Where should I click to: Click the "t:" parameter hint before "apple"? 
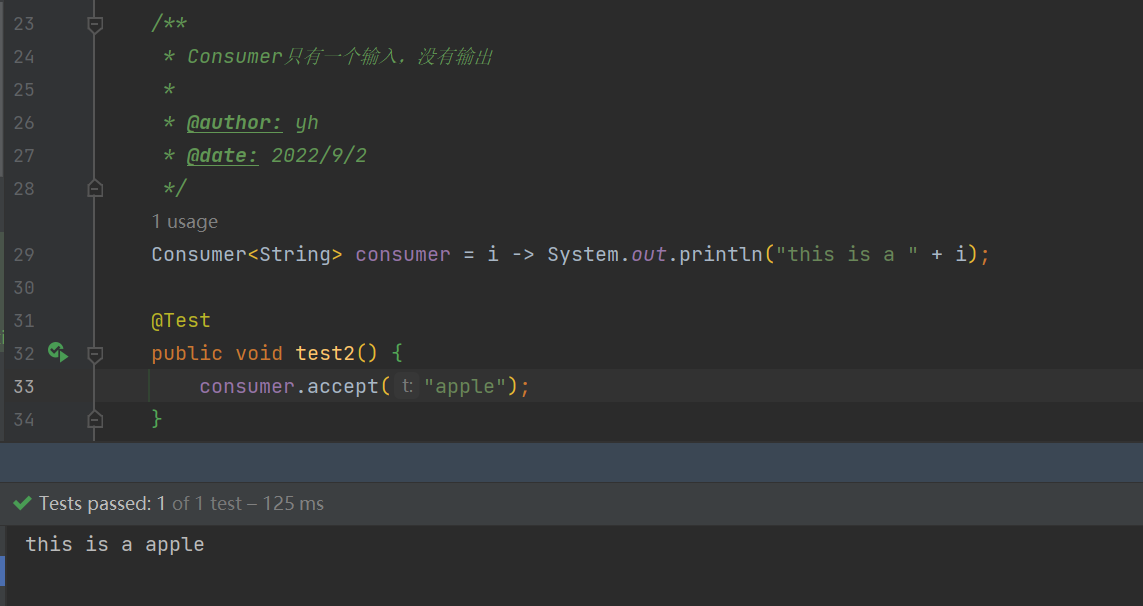click(407, 386)
